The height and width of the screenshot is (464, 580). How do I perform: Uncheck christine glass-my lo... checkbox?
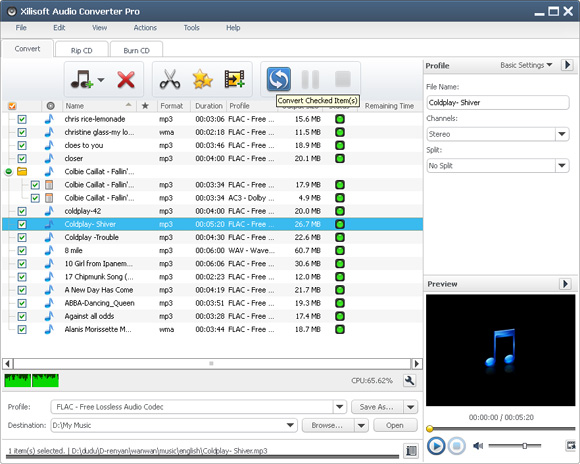coord(22,132)
